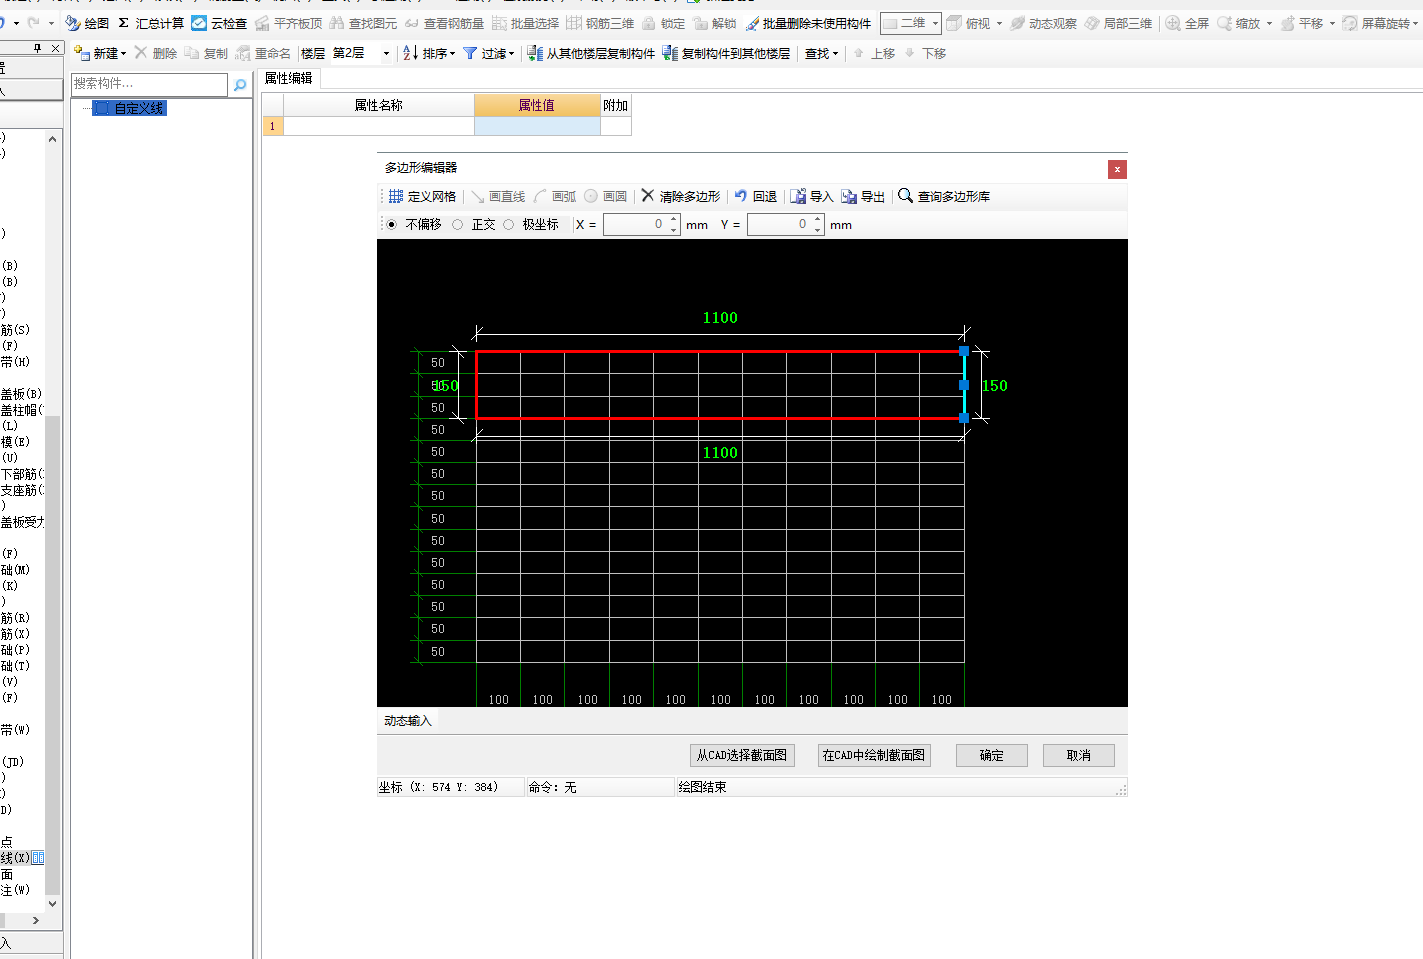Choose 从其他楼层复制构件

click(591, 53)
